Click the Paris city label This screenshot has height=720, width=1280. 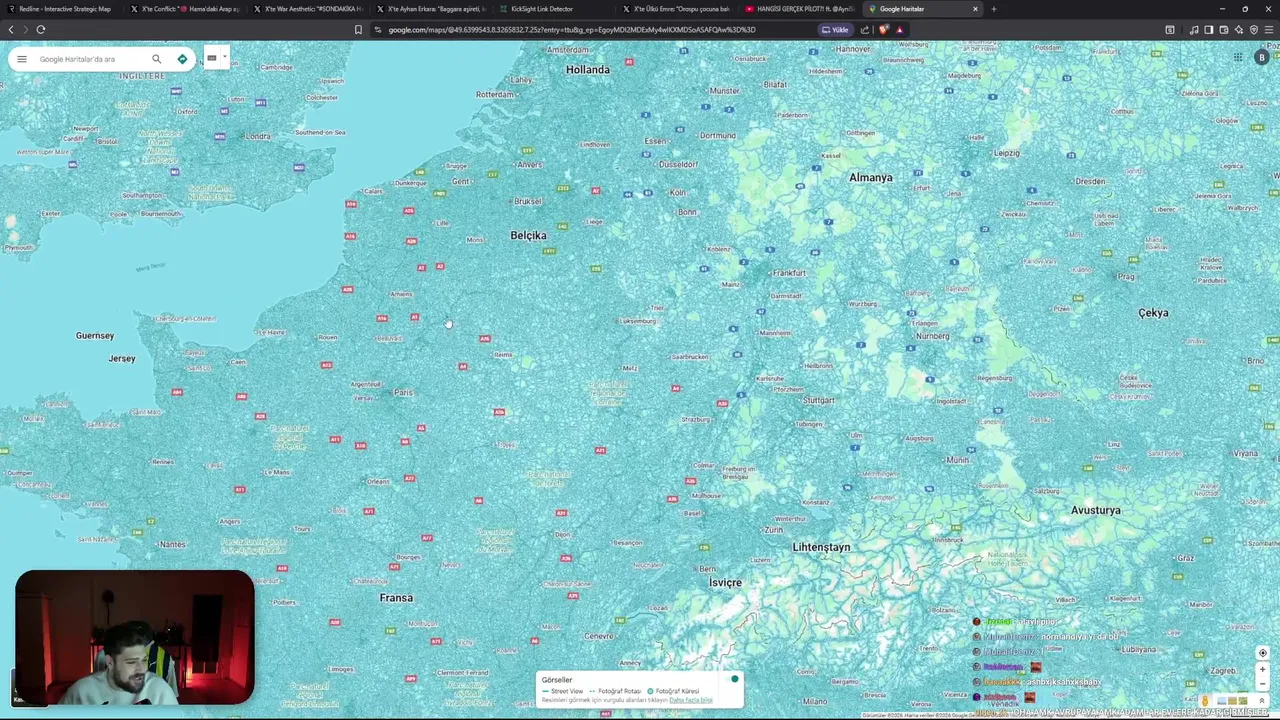pos(403,392)
